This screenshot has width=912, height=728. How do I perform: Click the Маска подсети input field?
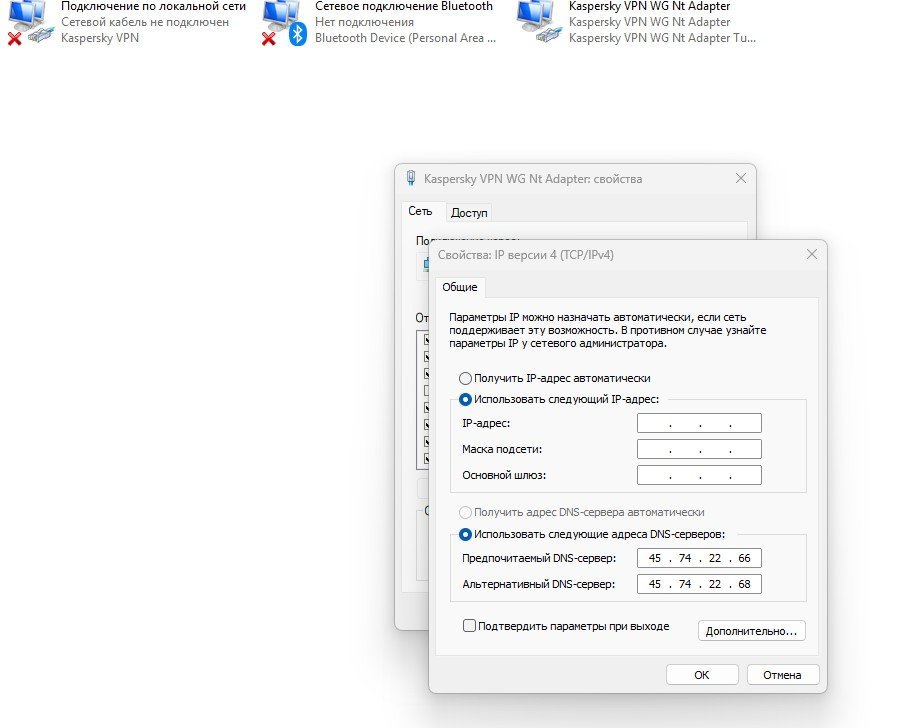click(699, 449)
